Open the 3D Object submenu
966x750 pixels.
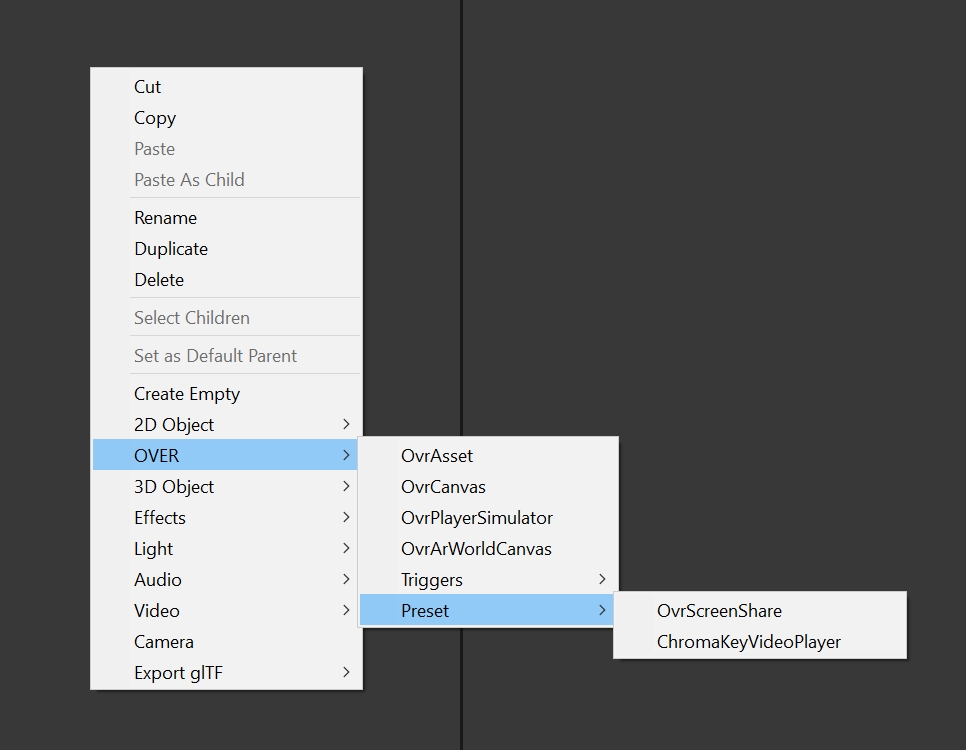[x=174, y=487]
